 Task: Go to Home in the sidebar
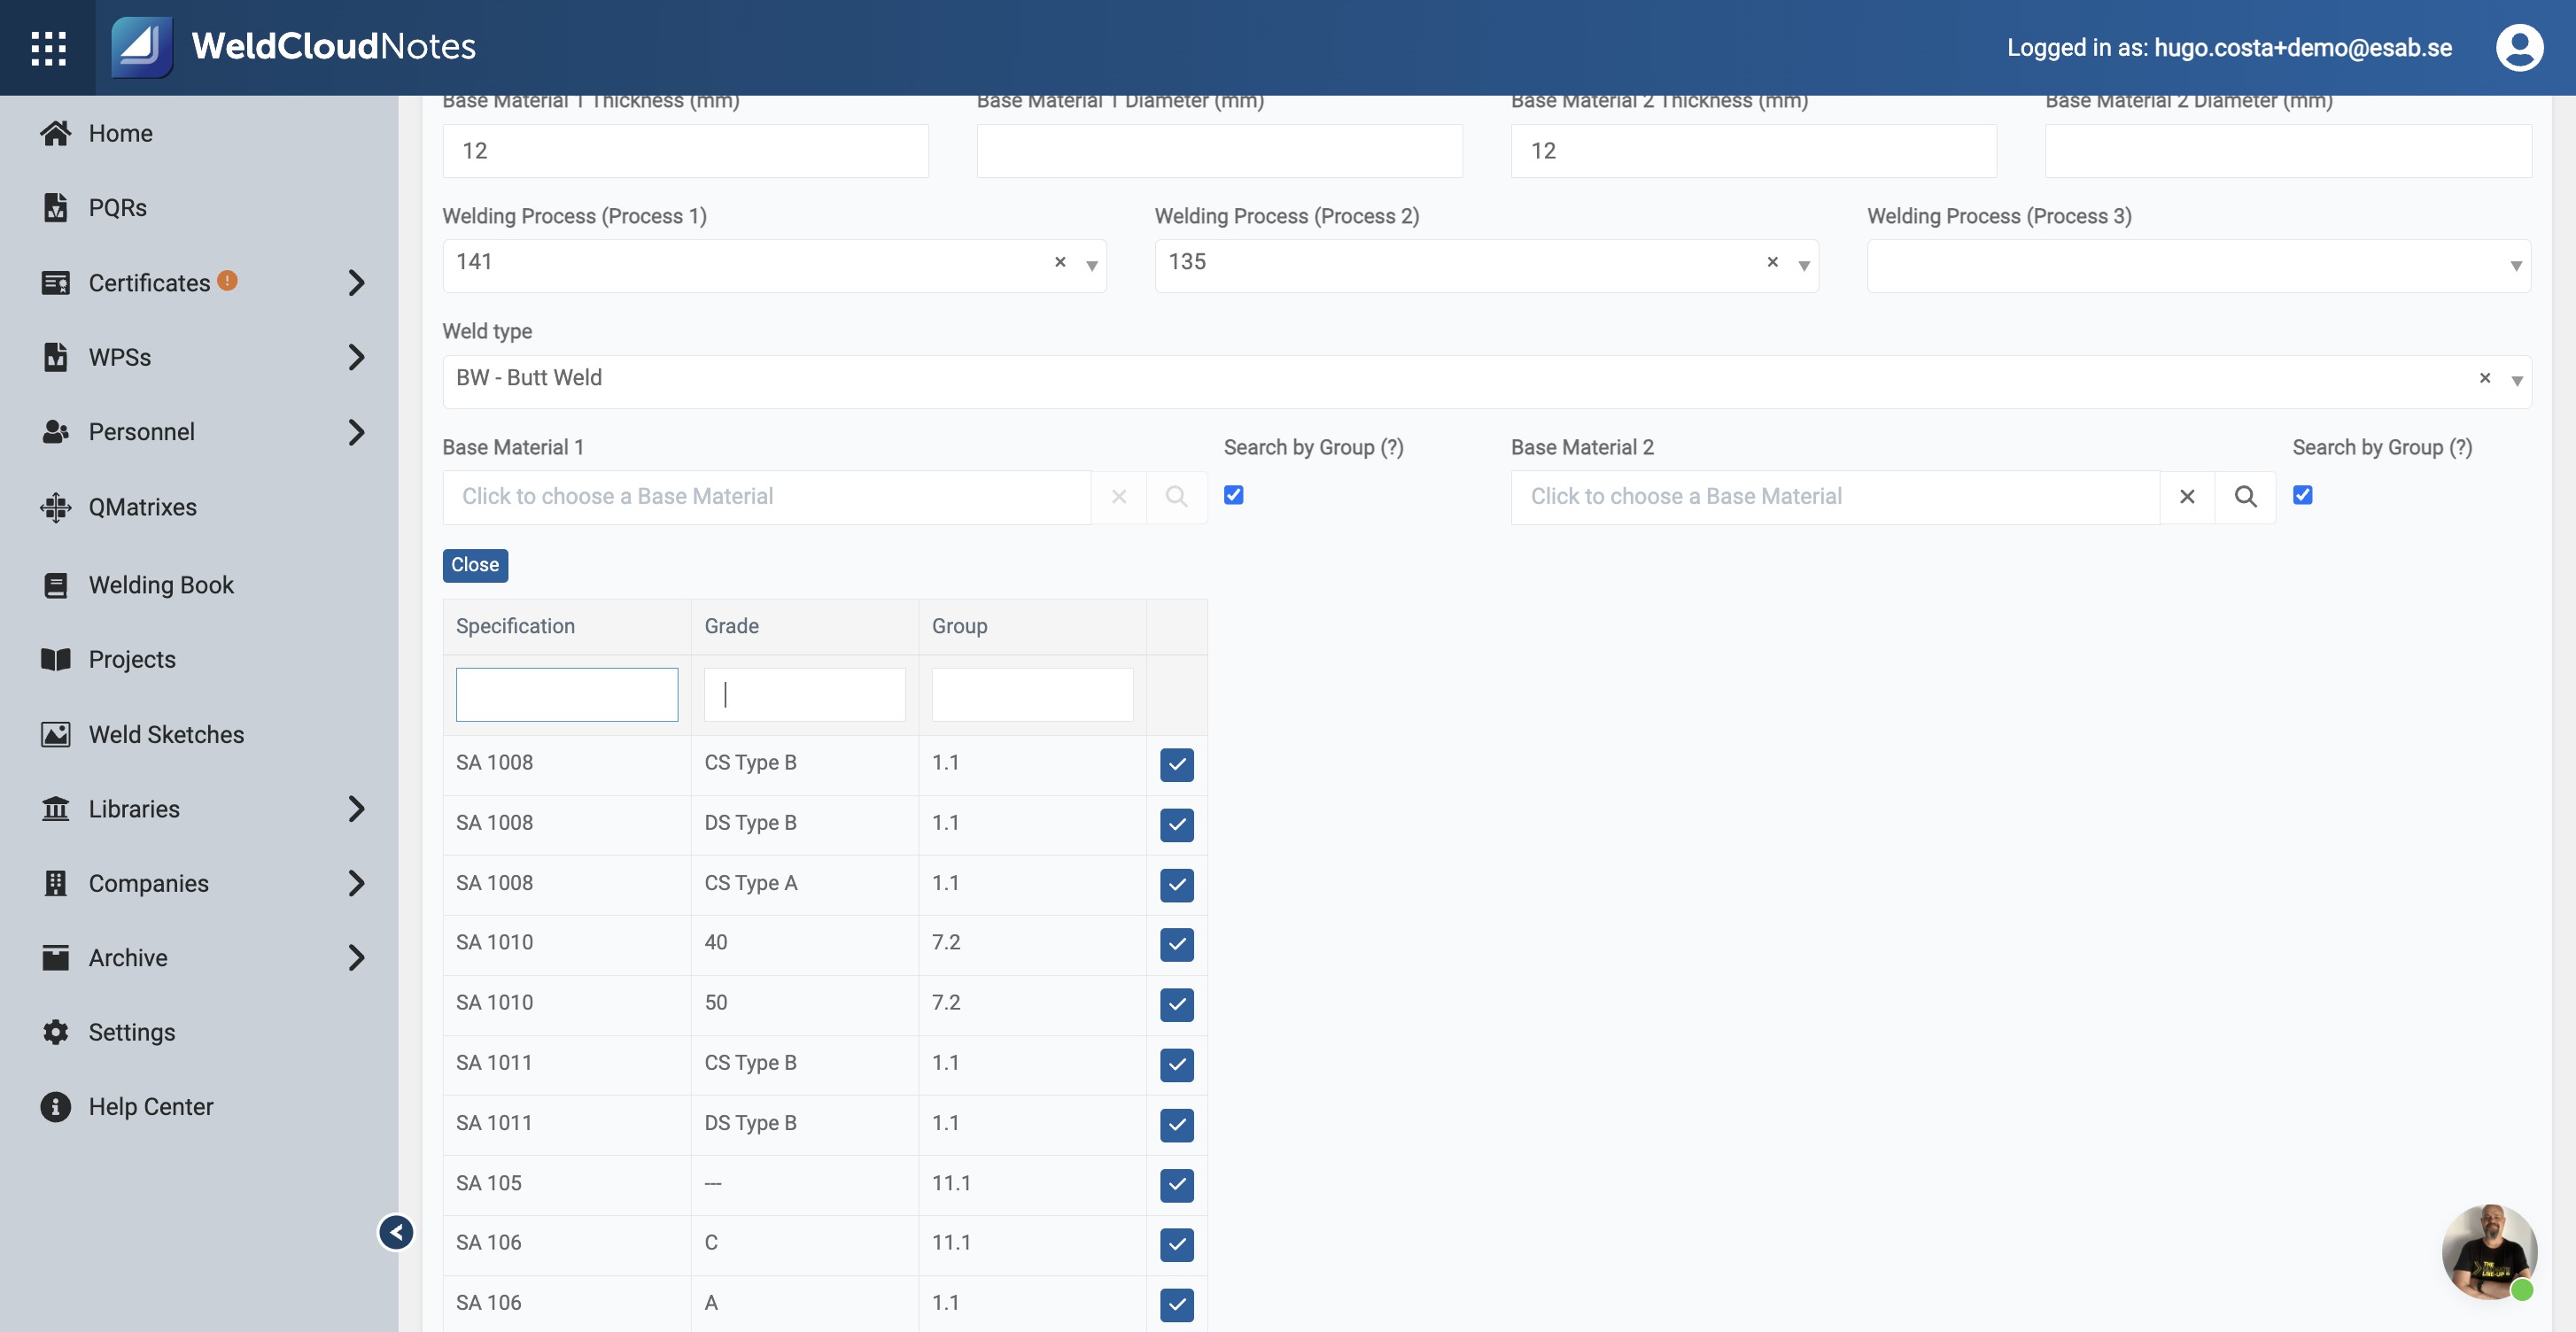point(120,133)
